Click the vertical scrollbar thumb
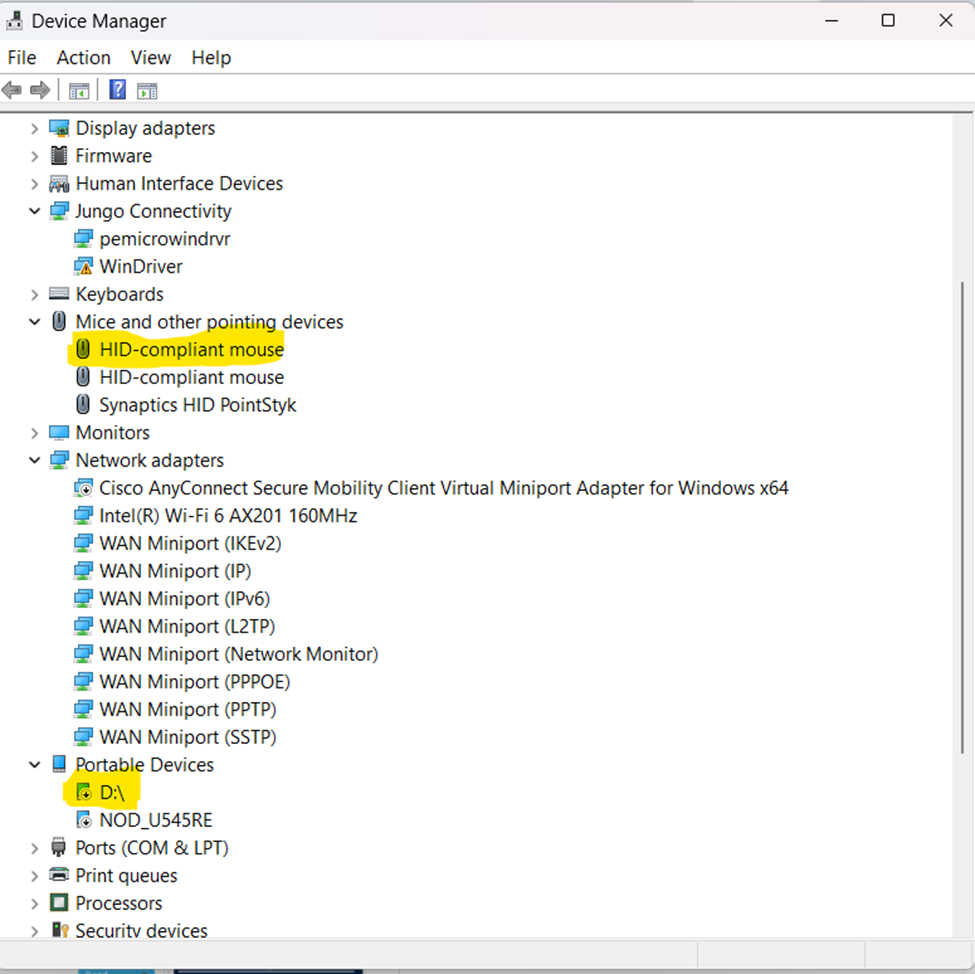Screen dimensions: 975x974 pyautogui.click(x=963, y=517)
